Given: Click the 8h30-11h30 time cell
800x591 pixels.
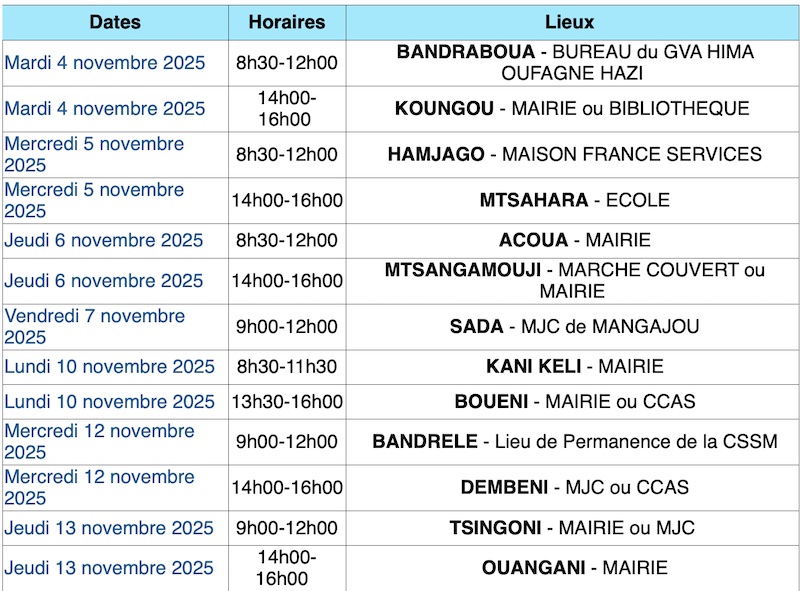Looking at the screenshot, I should [x=287, y=367].
